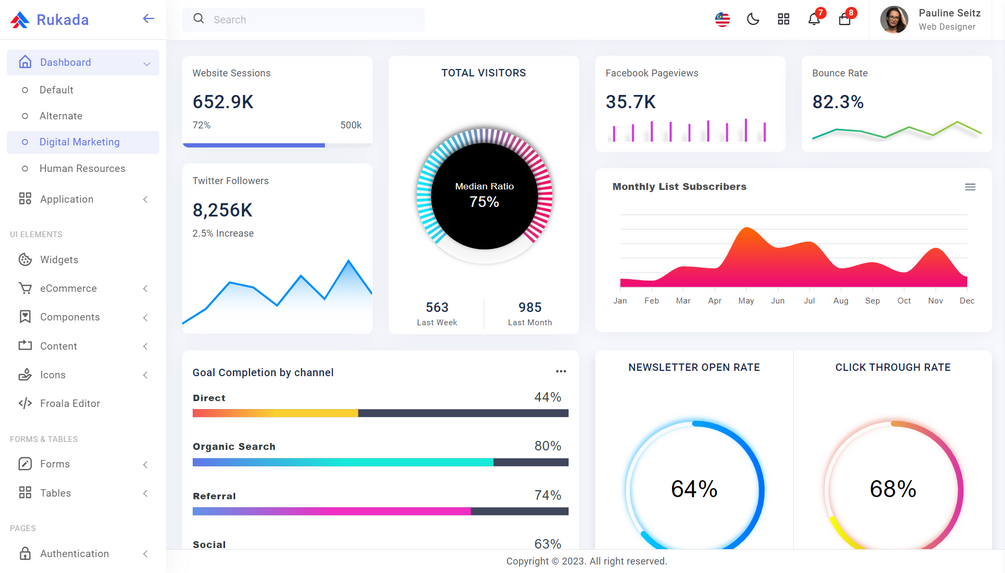Click the Direct channel progress bar
This screenshot has height=573, width=1005.
[381, 413]
